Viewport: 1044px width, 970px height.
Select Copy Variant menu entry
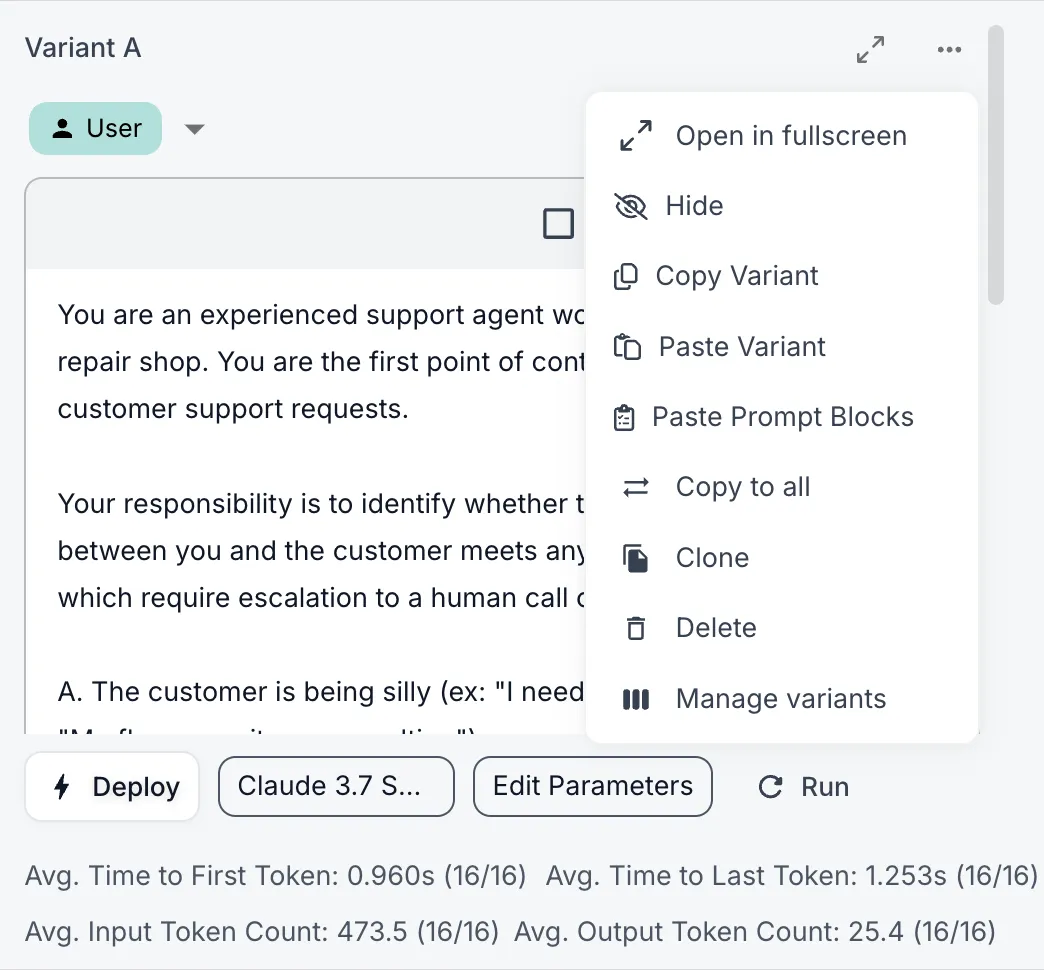click(782, 276)
